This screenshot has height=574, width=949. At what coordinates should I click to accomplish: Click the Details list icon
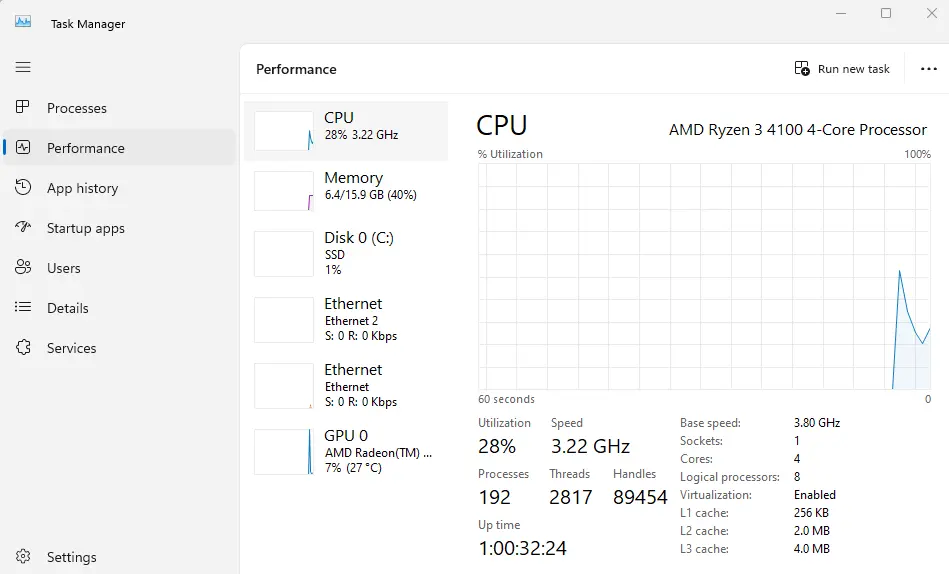(x=23, y=307)
